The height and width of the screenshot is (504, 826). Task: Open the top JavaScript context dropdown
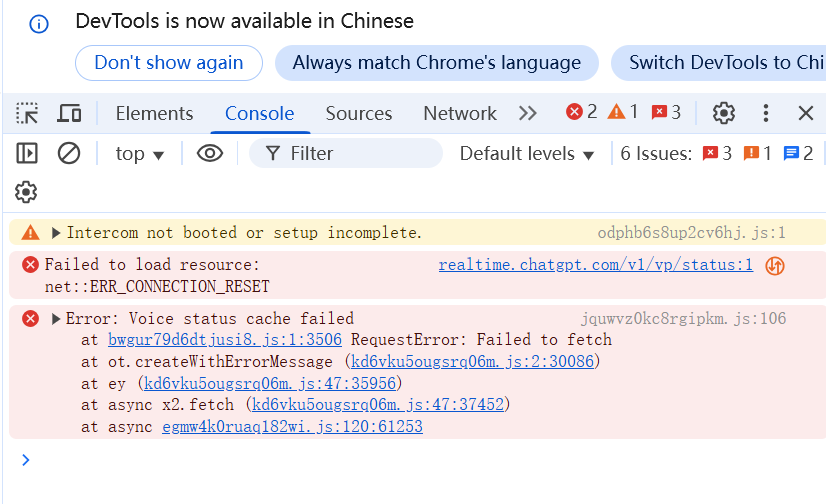point(139,153)
